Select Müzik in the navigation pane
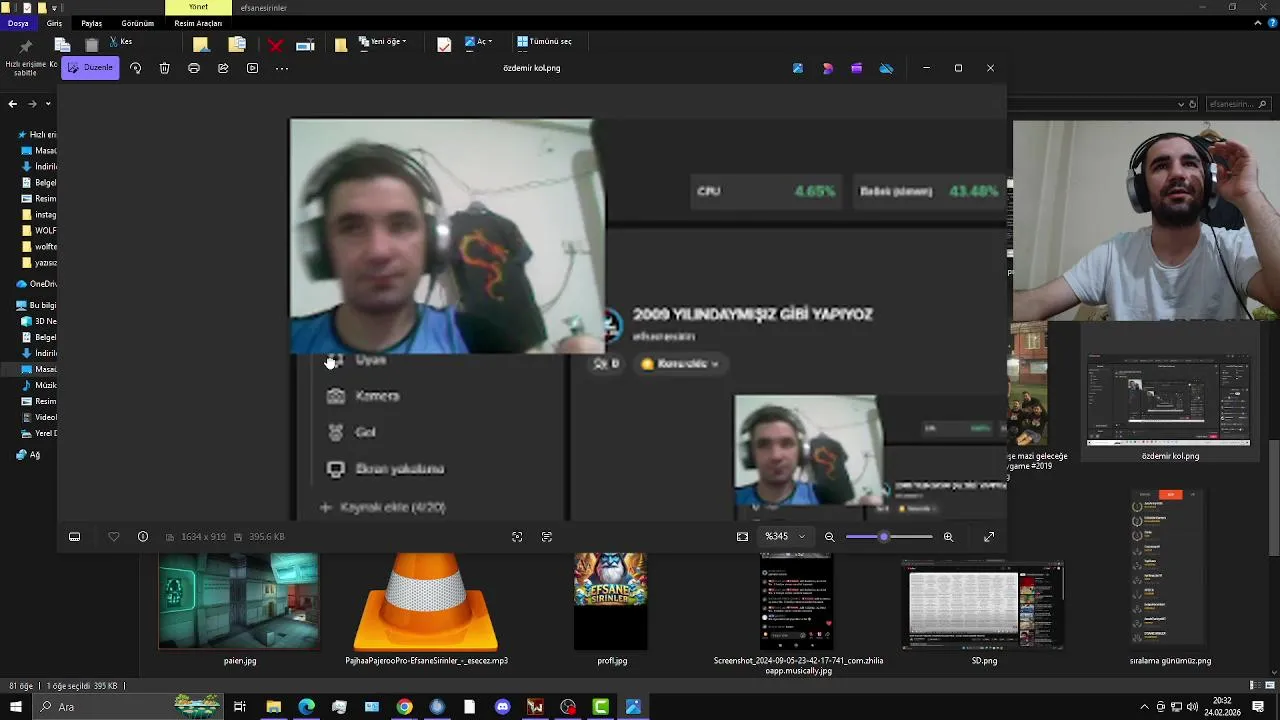Screen dimensions: 1280x720 tap(40, 385)
